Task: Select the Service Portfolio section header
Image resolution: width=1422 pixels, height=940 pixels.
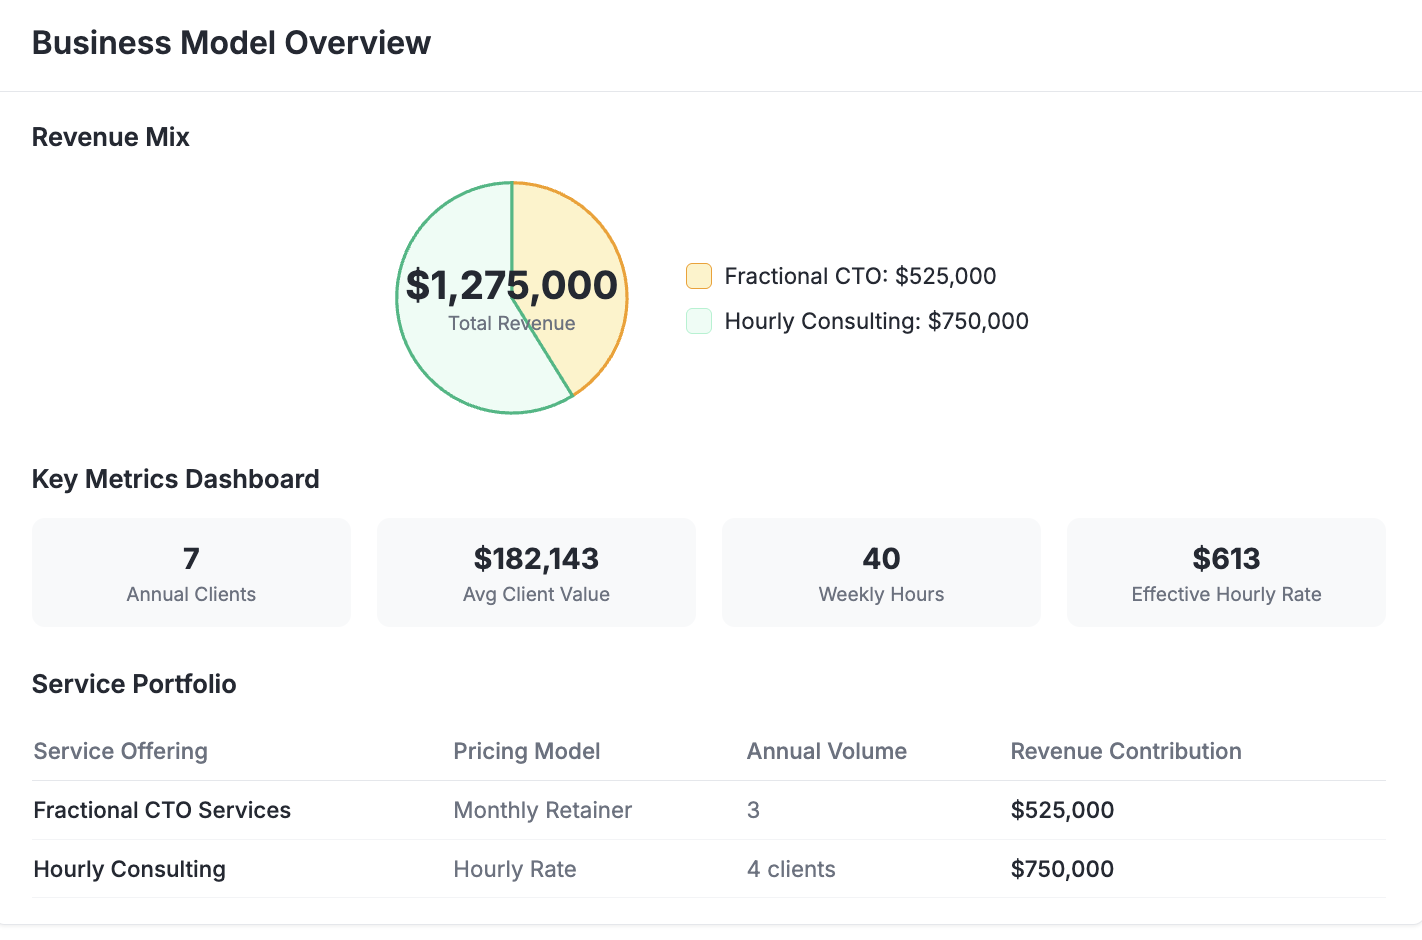Action: 134,684
